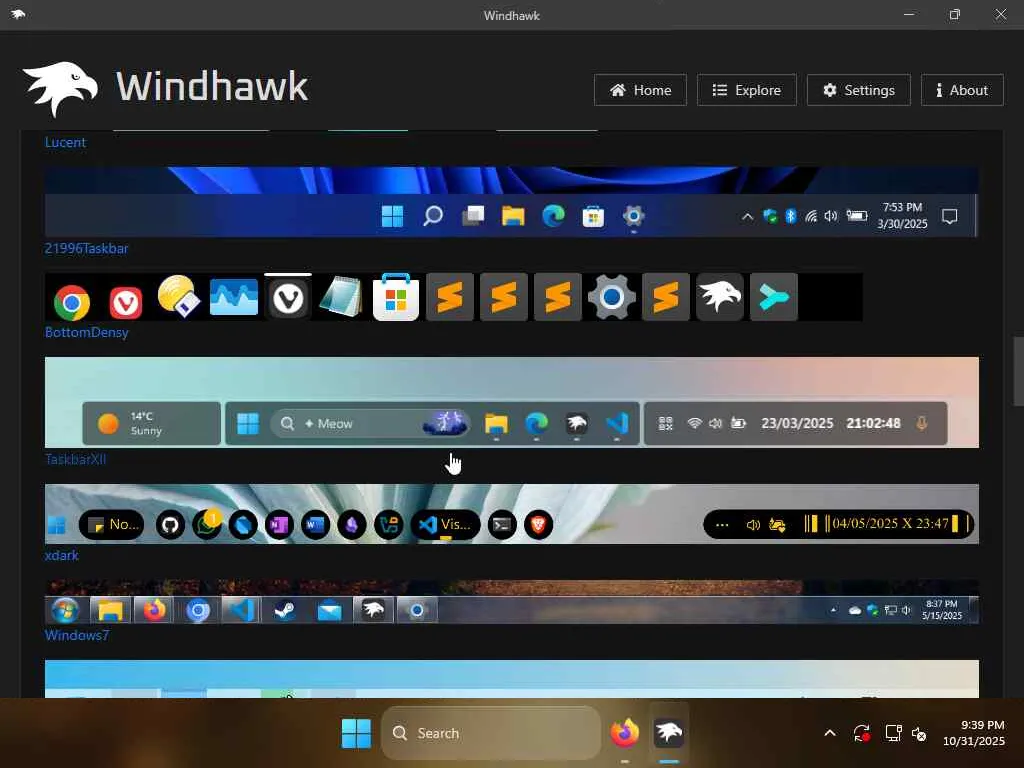The width and height of the screenshot is (1024, 768).
Task: Click the Windhawk eagle logo in header
Action: tap(60, 88)
